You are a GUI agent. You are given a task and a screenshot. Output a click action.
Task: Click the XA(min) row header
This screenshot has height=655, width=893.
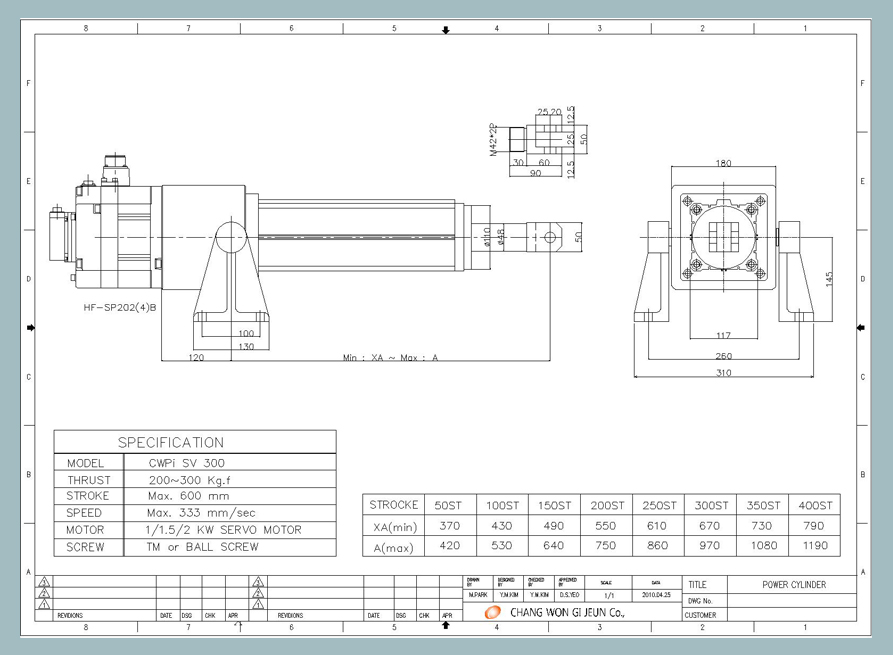(x=395, y=527)
